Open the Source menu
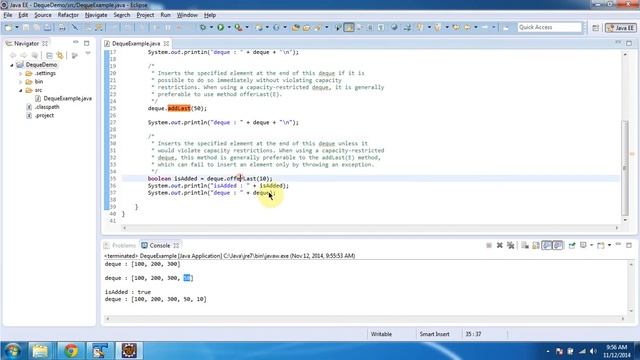Screen dimensions: 640x360 click(x=43, y=15)
